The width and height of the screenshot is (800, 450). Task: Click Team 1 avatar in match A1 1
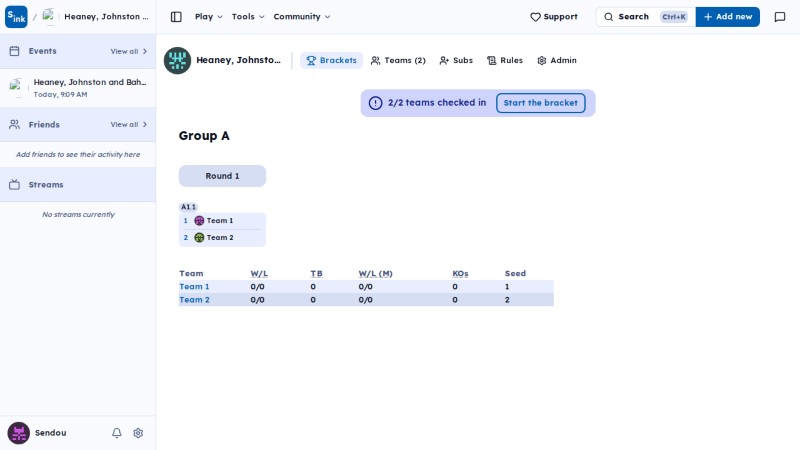coord(199,220)
